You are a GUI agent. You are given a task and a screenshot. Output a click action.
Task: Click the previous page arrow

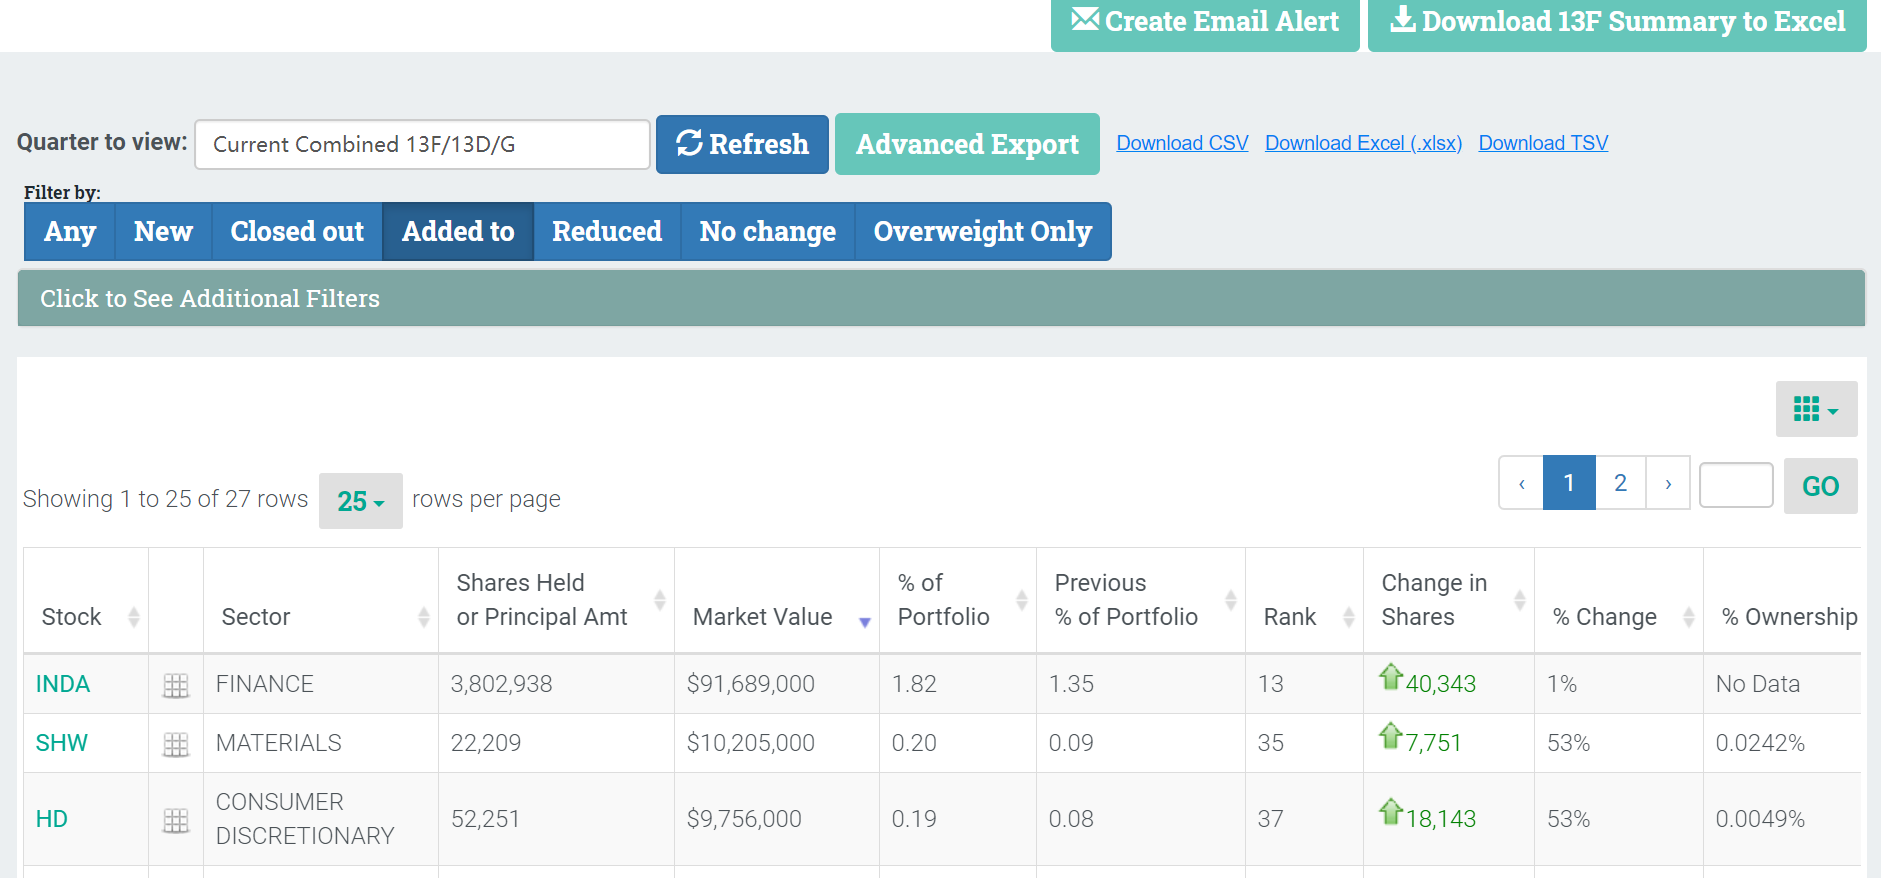point(1521,483)
